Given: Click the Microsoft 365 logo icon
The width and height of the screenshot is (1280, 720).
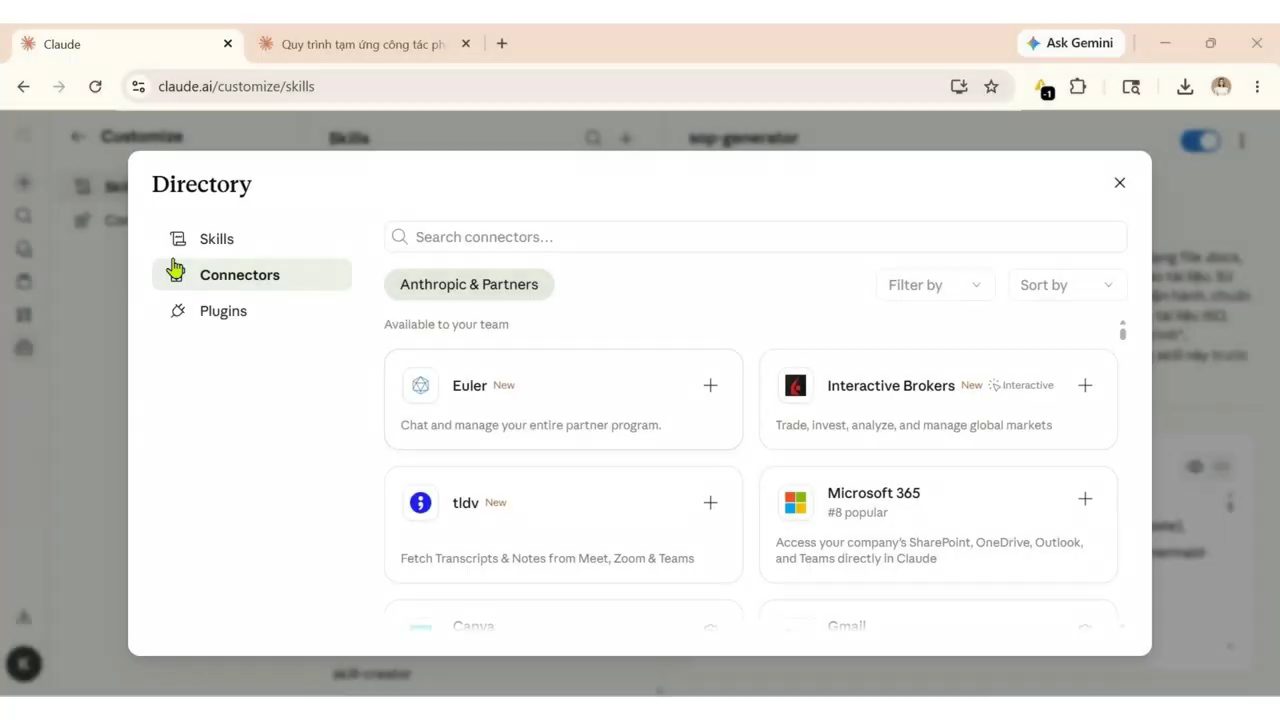Looking at the screenshot, I should coord(795,502).
